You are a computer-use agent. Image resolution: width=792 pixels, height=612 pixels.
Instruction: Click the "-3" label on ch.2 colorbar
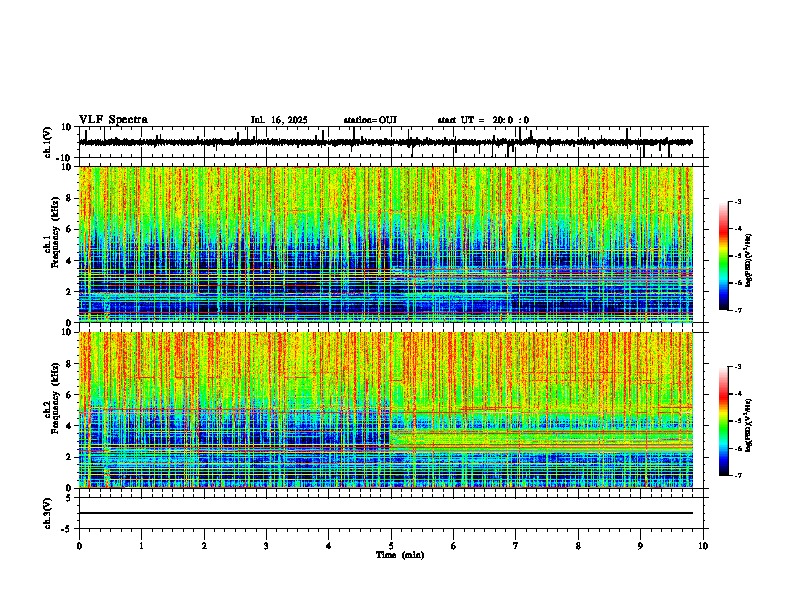737,367
